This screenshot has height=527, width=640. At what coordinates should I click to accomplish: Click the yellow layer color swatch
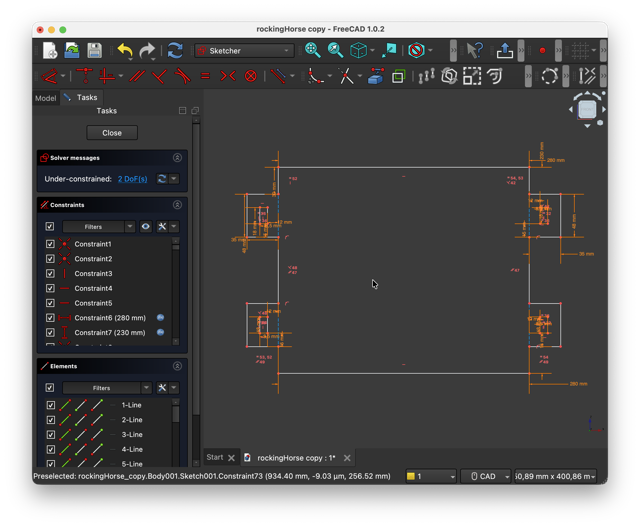tap(411, 477)
